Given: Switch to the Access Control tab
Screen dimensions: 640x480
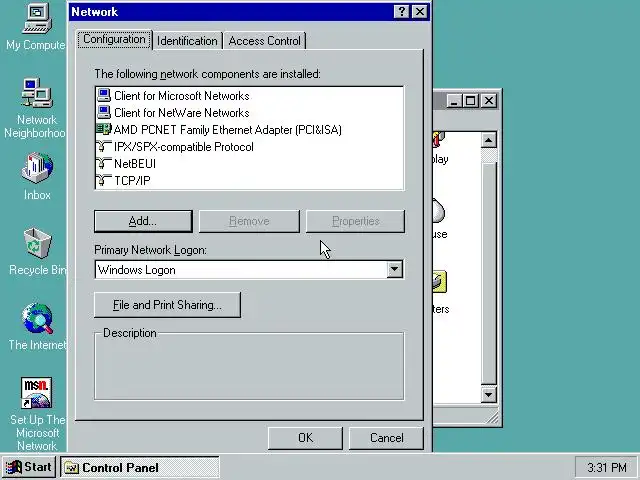Looking at the screenshot, I should [264, 41].
